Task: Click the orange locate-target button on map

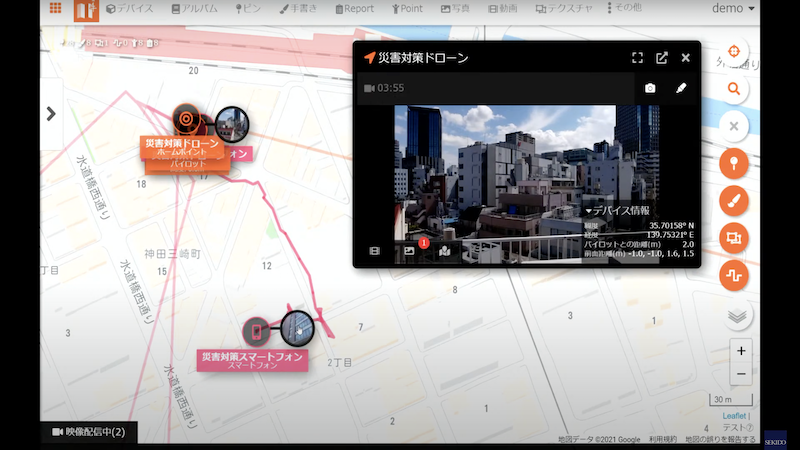Action: click(x=733, y=52)
